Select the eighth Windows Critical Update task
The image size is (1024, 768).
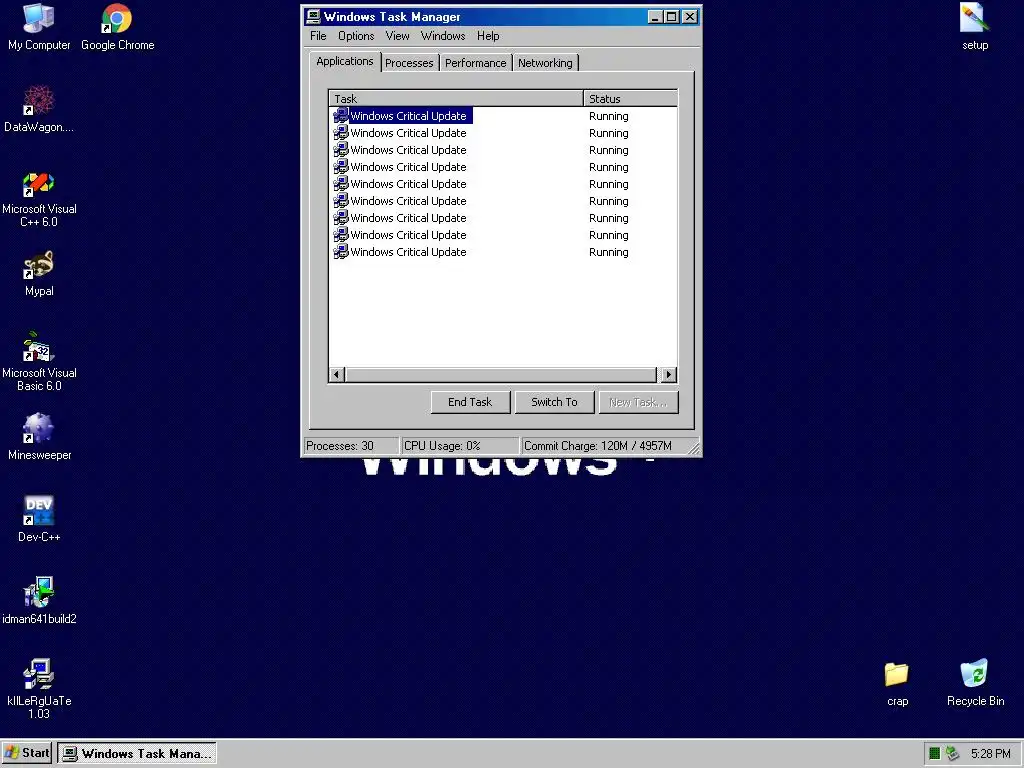pos(503,235)
